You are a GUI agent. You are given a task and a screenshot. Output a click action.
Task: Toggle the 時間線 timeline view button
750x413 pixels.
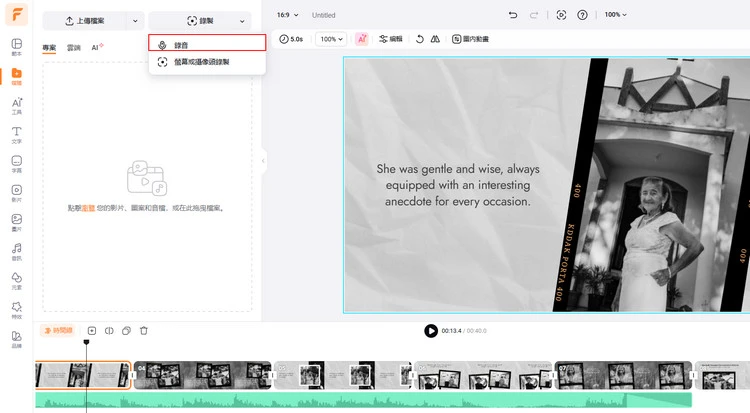[57, 330]
